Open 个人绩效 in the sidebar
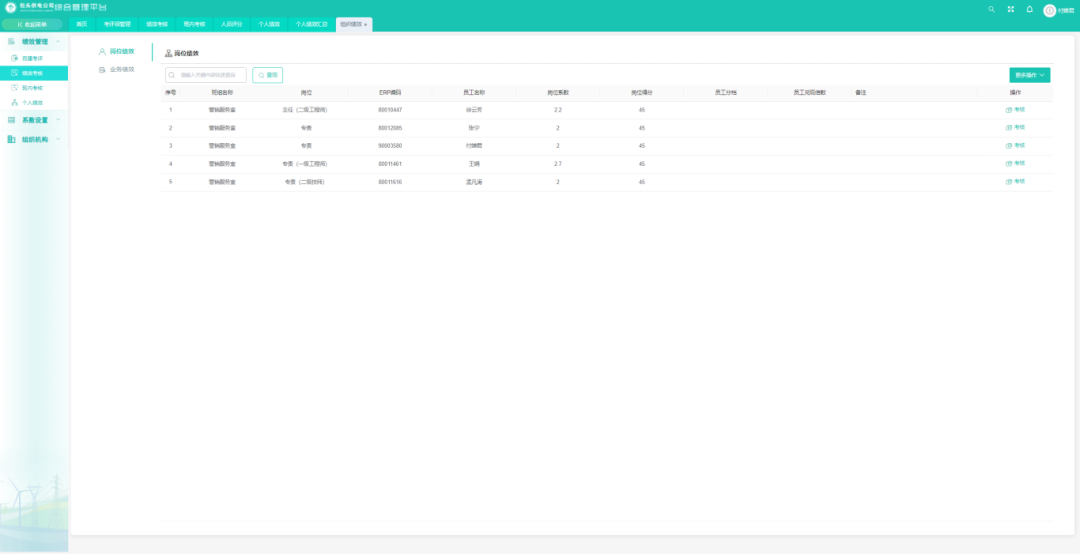Screen dimensions: 1080x554 click(33, 102)
